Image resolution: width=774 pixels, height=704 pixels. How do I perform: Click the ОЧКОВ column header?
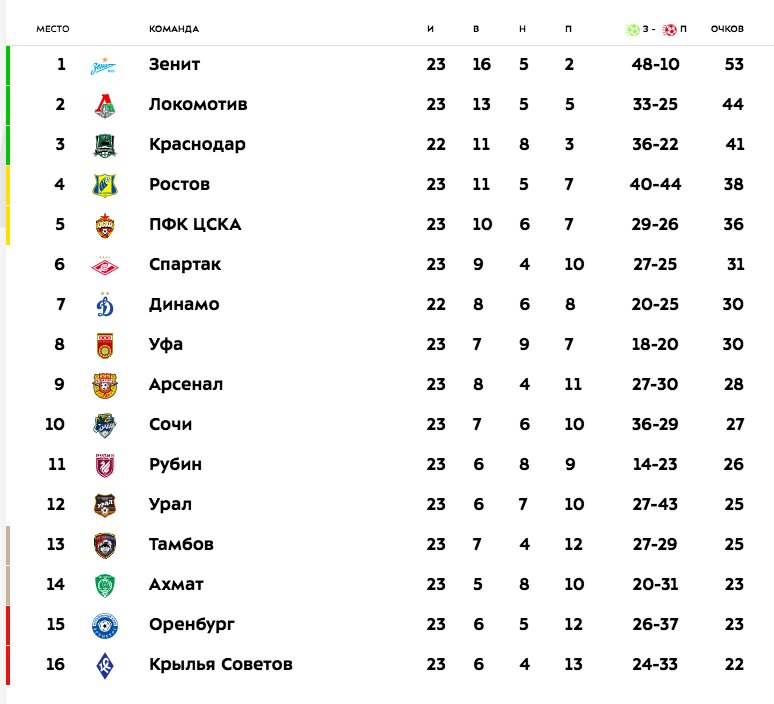(727, 29)
